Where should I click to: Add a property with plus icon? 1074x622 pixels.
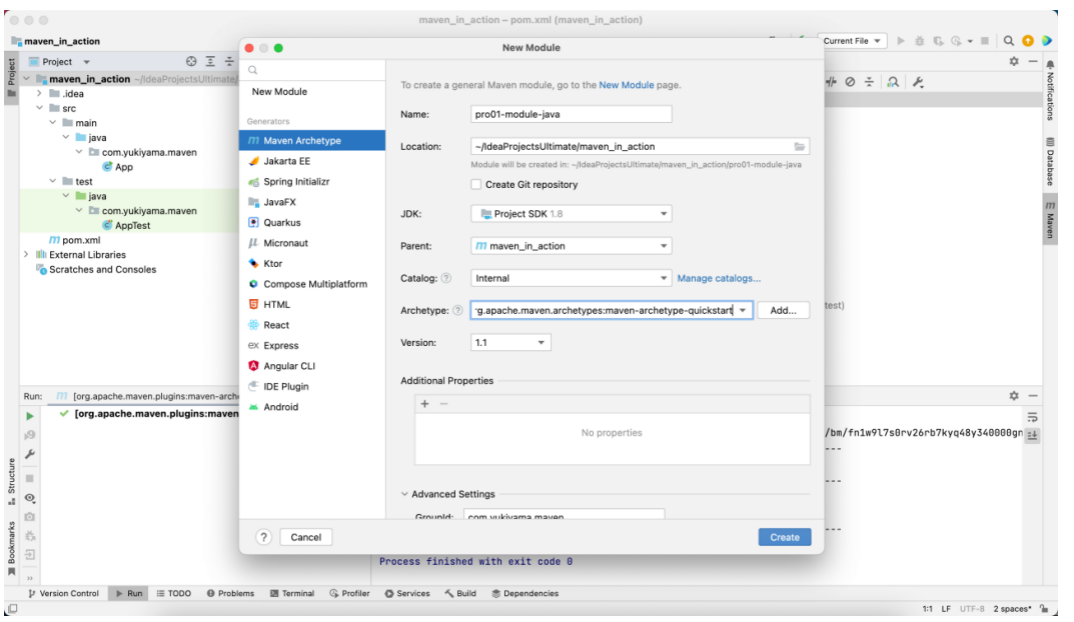coord(425,404)
